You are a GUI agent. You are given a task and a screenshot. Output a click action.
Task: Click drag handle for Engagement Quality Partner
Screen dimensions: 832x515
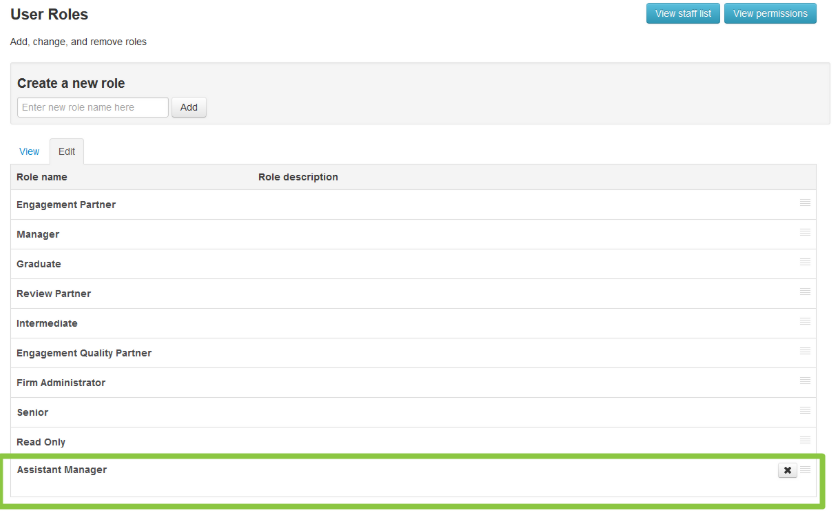pos(805,351)
